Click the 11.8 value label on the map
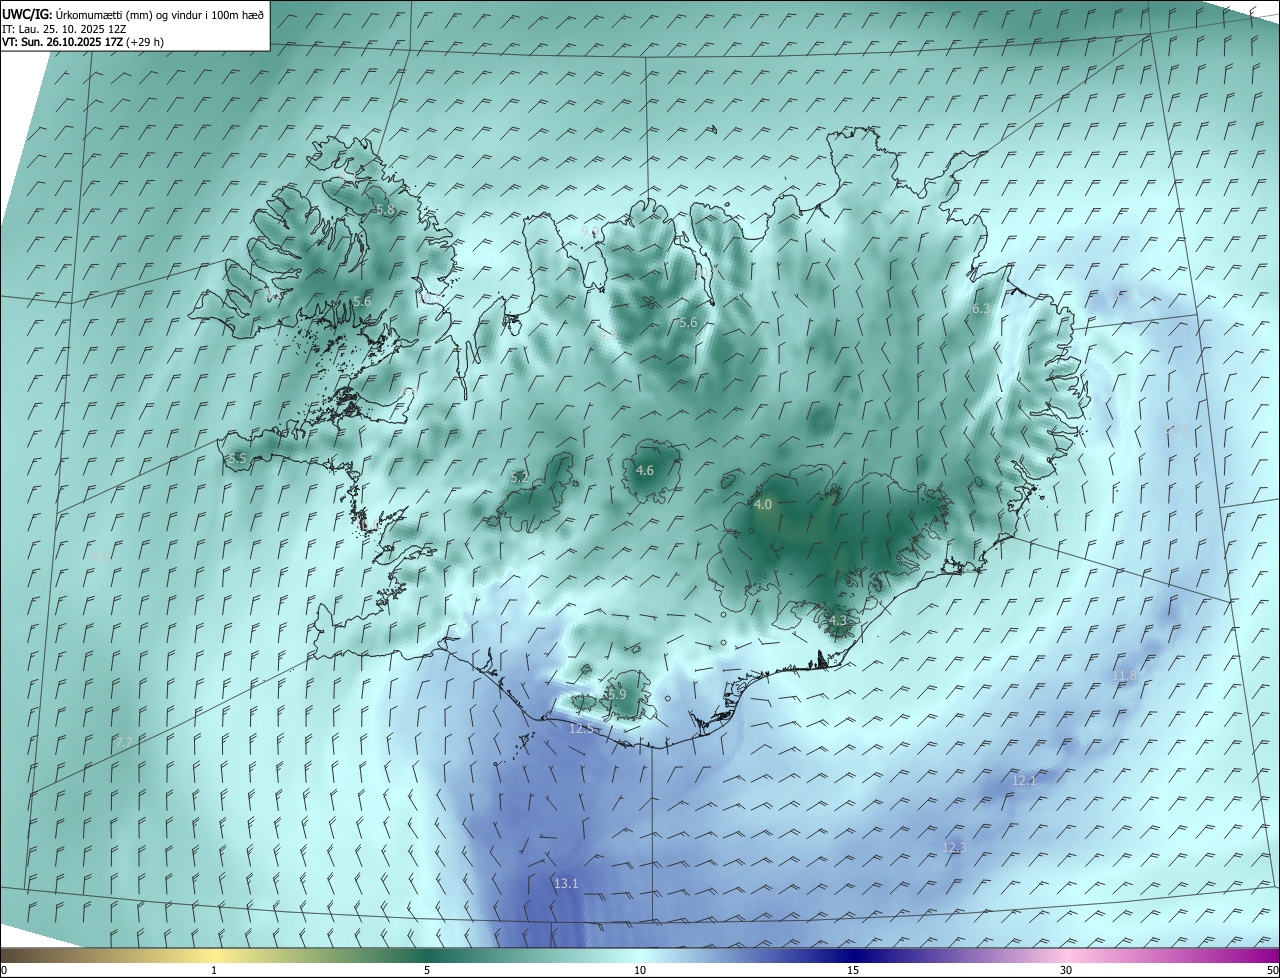 click(1125, 676)
